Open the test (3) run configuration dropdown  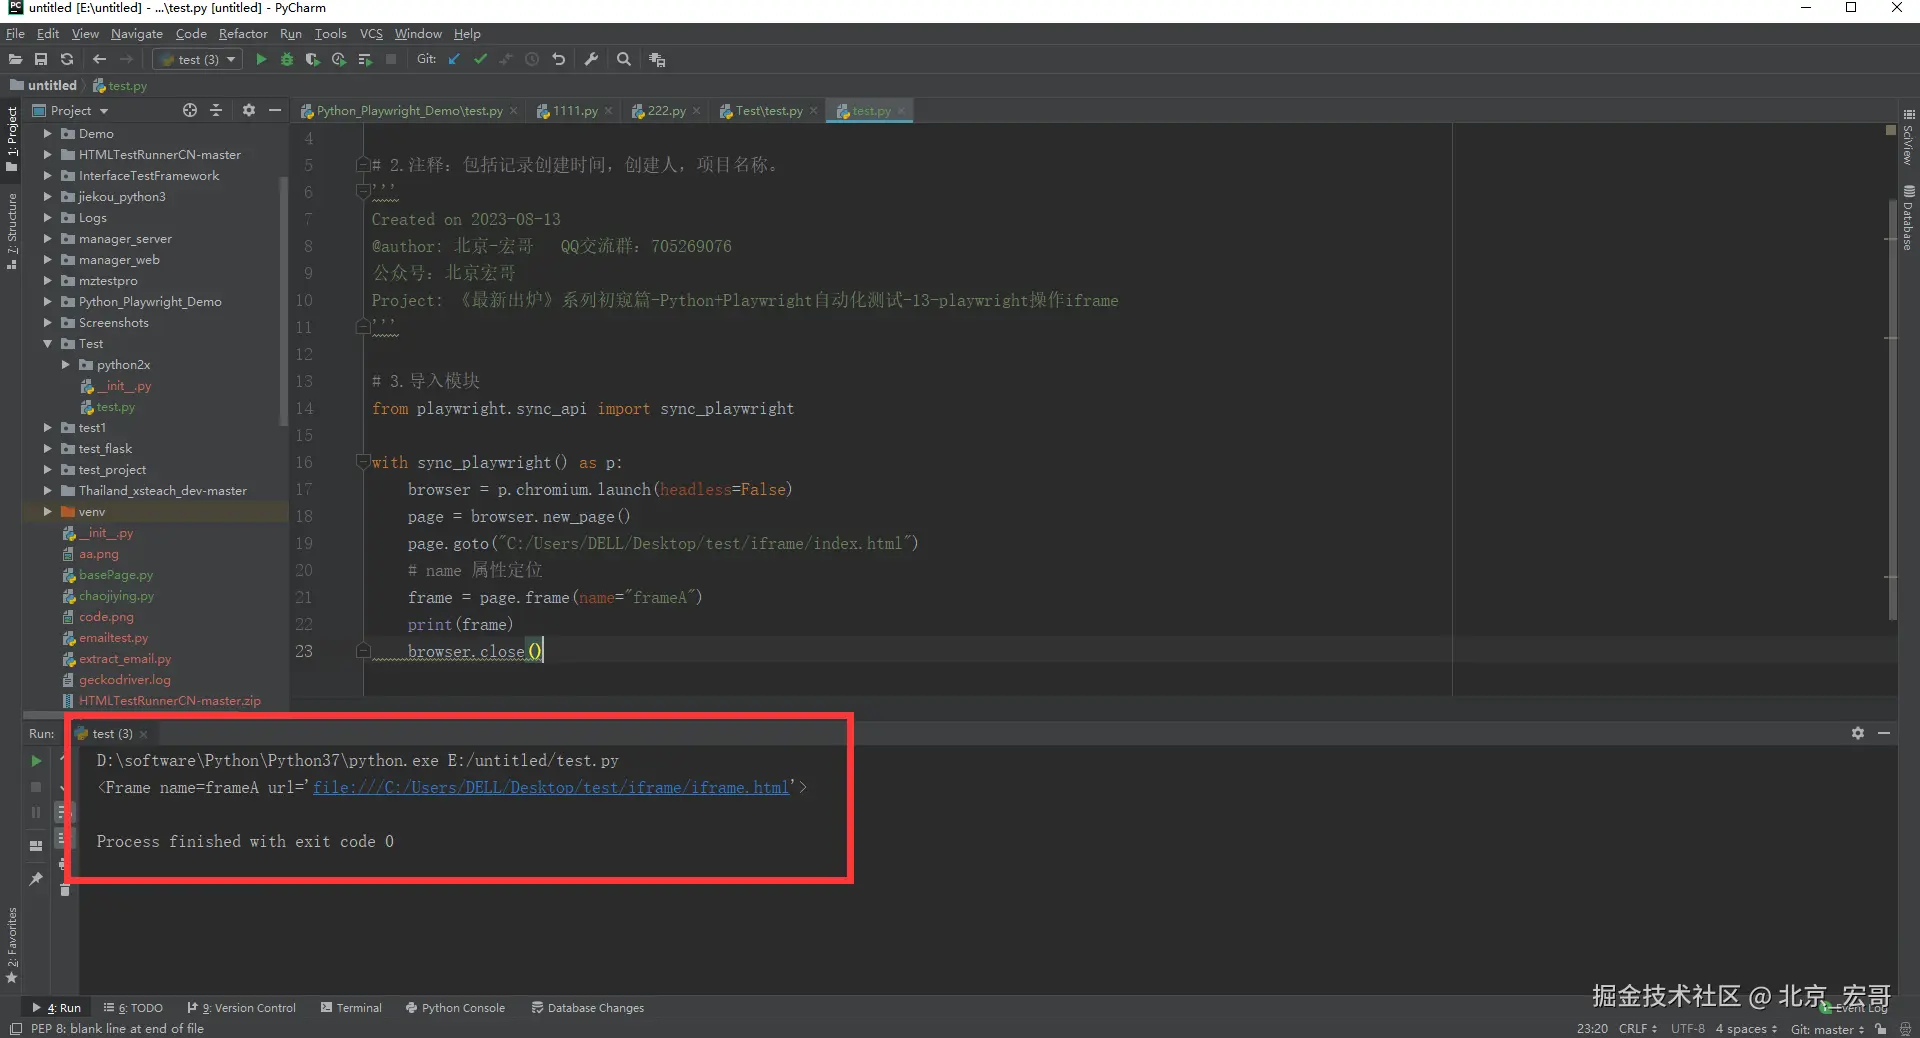tap(198, 60)
